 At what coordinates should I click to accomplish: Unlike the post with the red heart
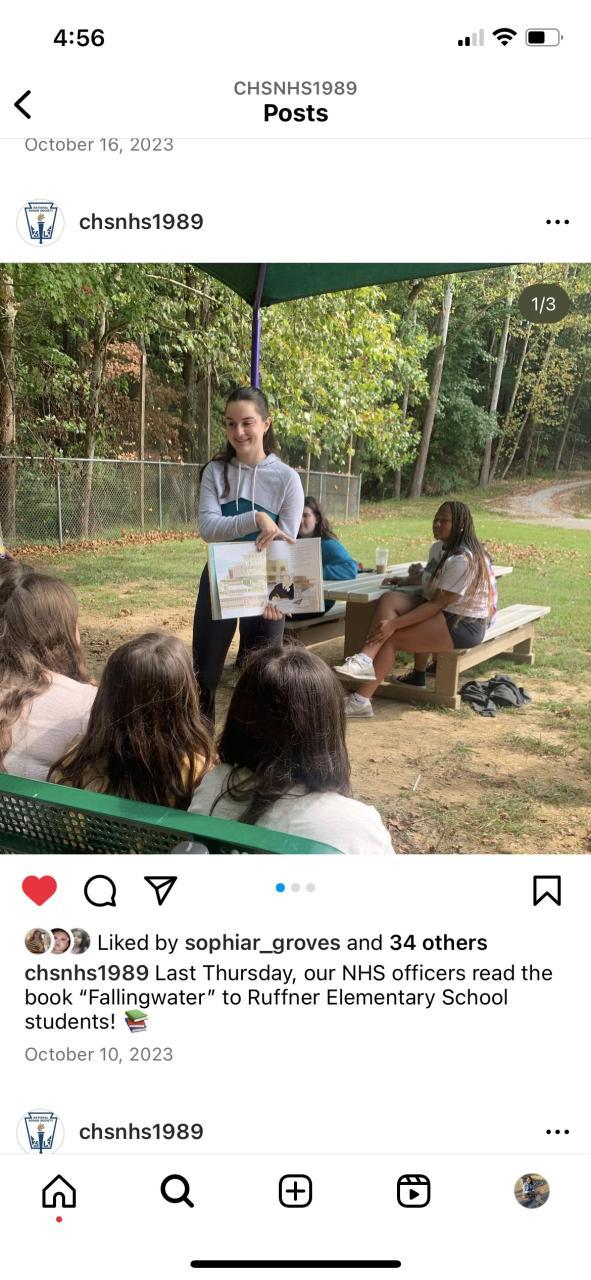coord(39,890)
